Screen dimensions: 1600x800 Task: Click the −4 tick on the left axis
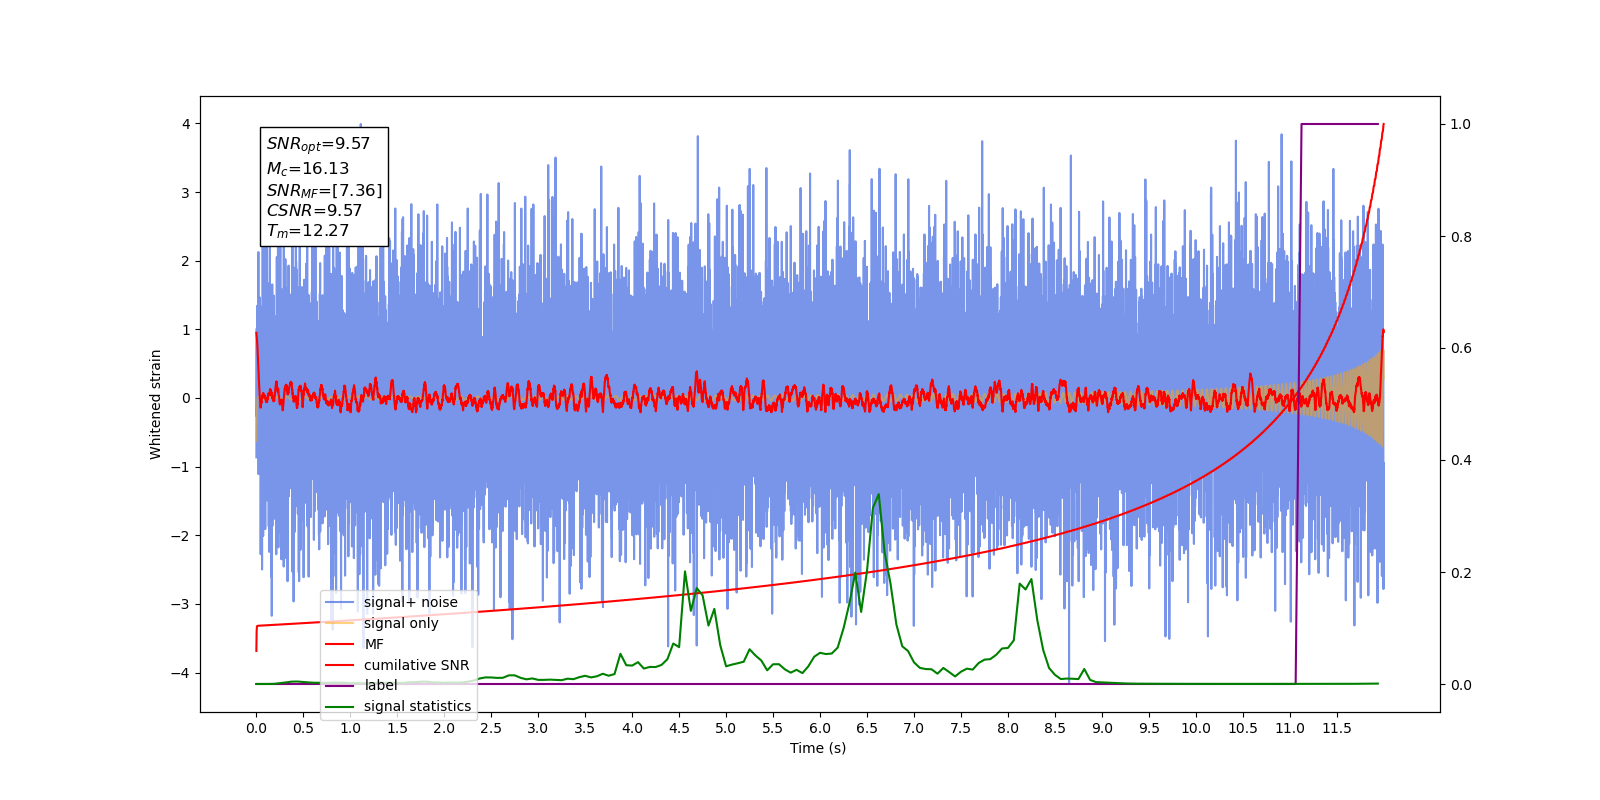pos(181,673)
